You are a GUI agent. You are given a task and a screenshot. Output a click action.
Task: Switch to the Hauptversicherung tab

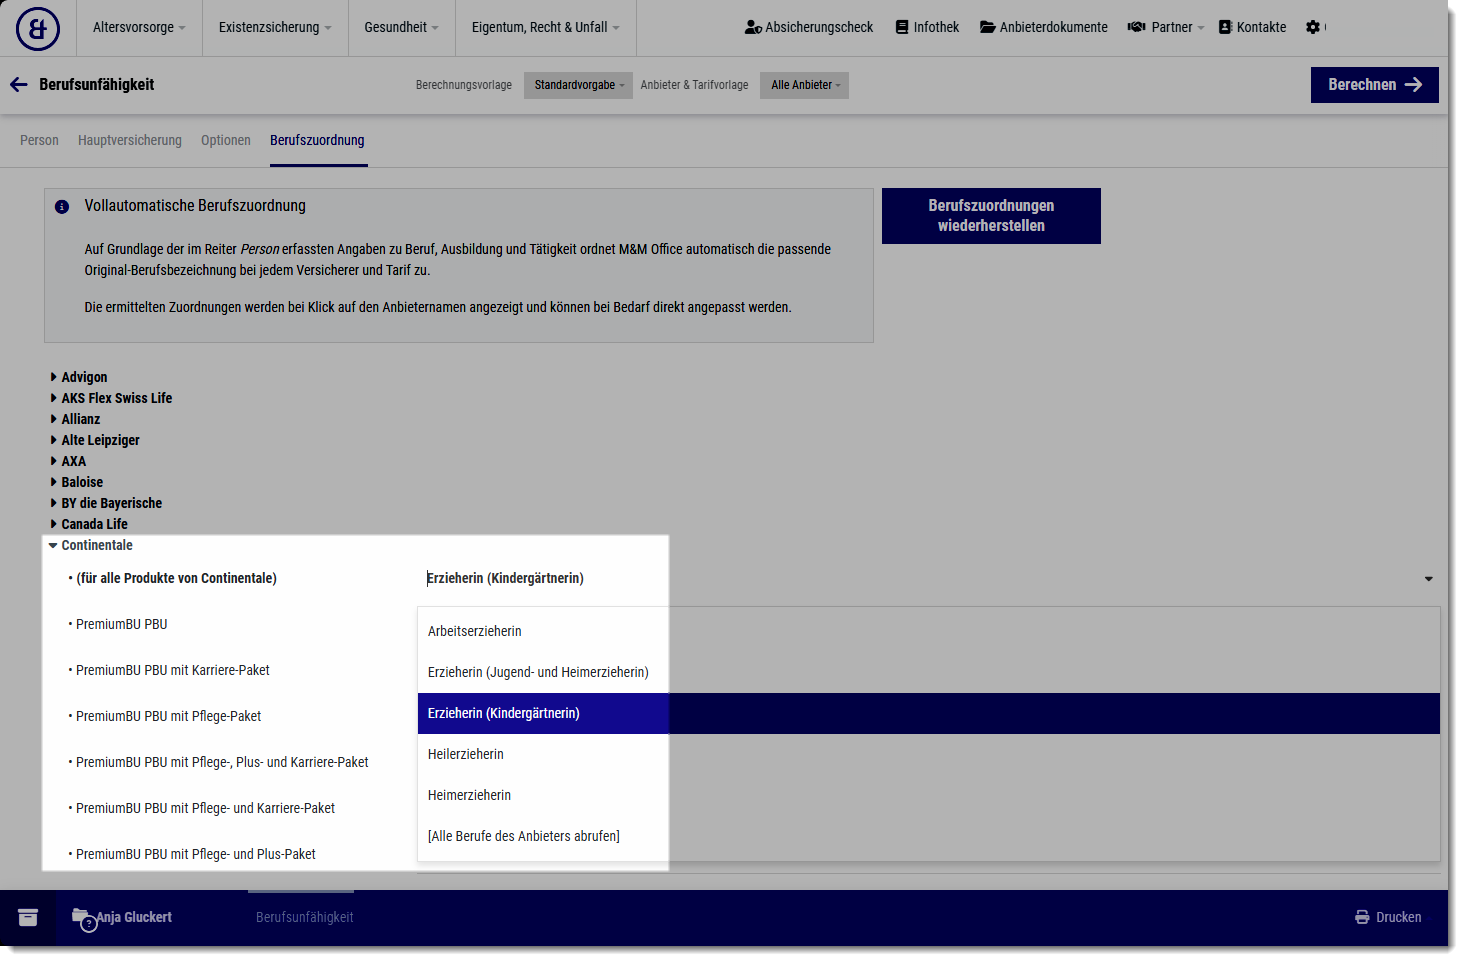point(130,140)
